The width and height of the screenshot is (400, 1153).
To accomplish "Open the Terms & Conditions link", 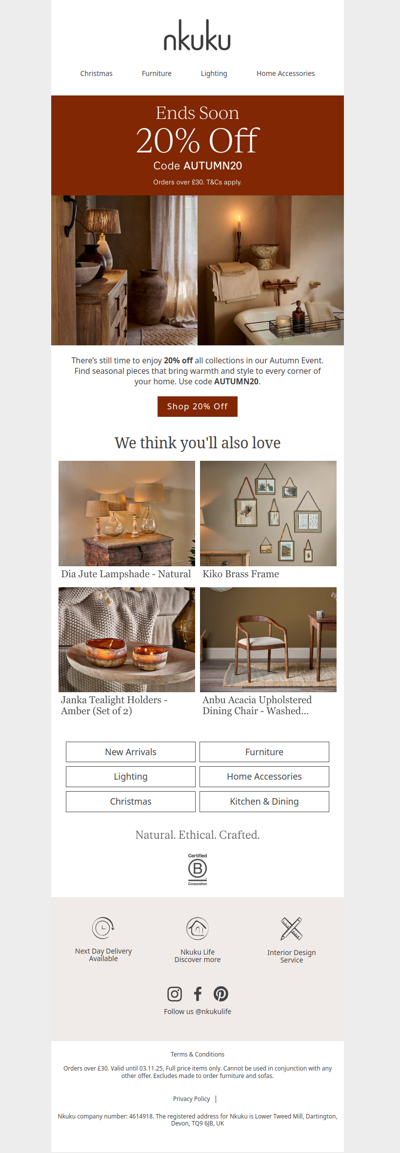I will pos(197,1054).
